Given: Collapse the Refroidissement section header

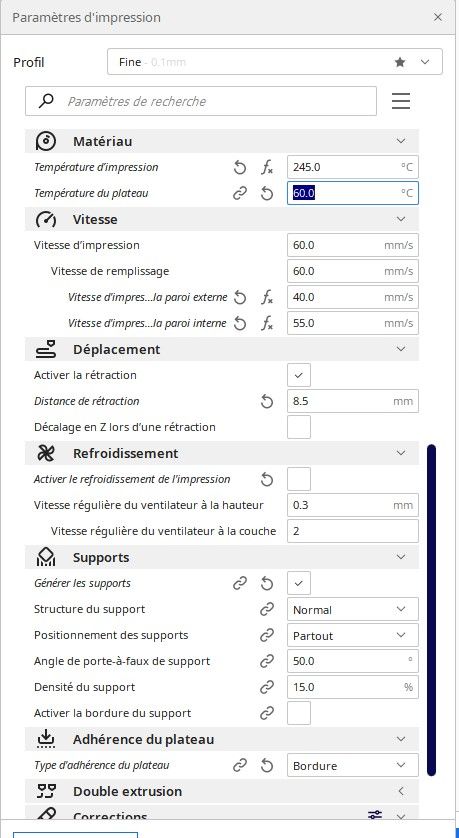Looking at the screenshot, I should point(222,453).
